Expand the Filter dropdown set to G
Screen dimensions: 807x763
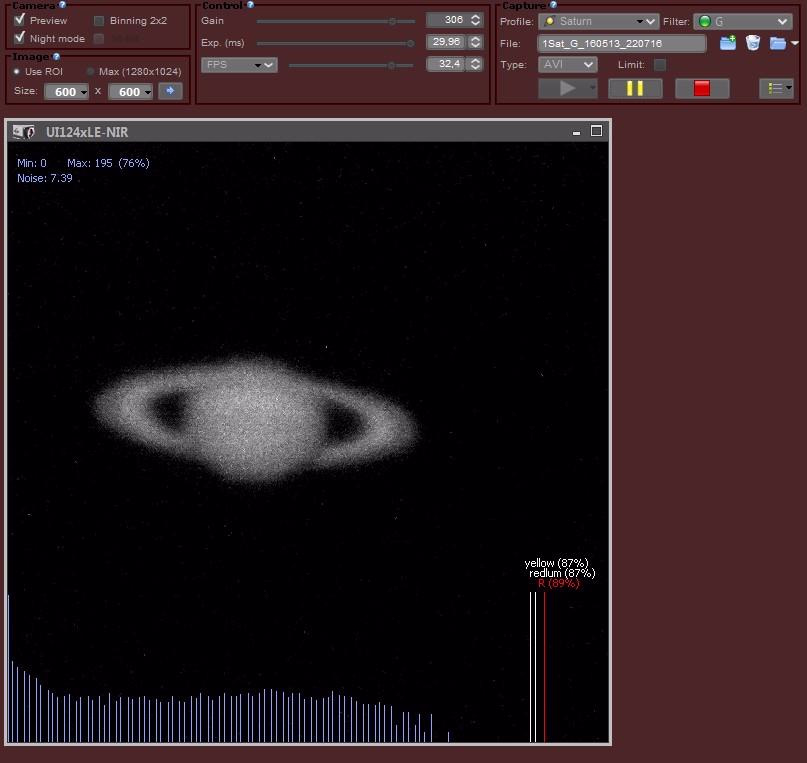tap(742, 21)
